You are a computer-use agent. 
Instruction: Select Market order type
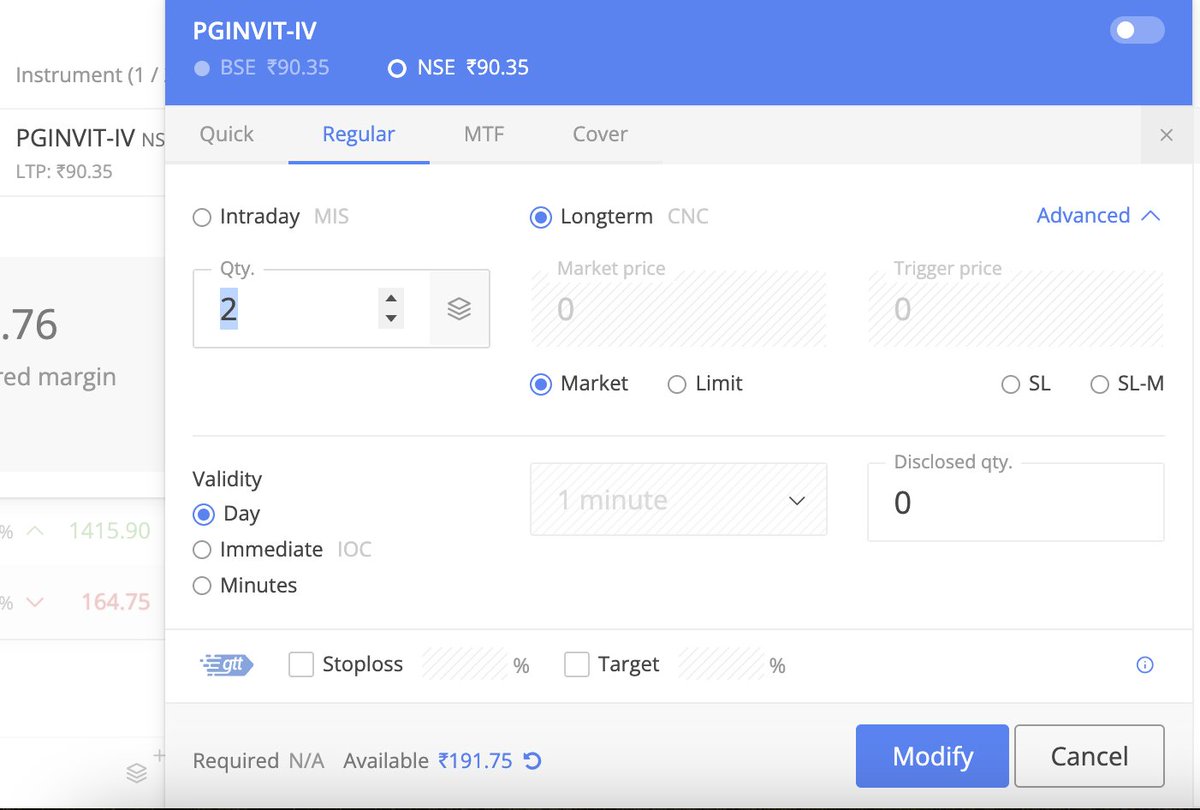pos(540,384)
